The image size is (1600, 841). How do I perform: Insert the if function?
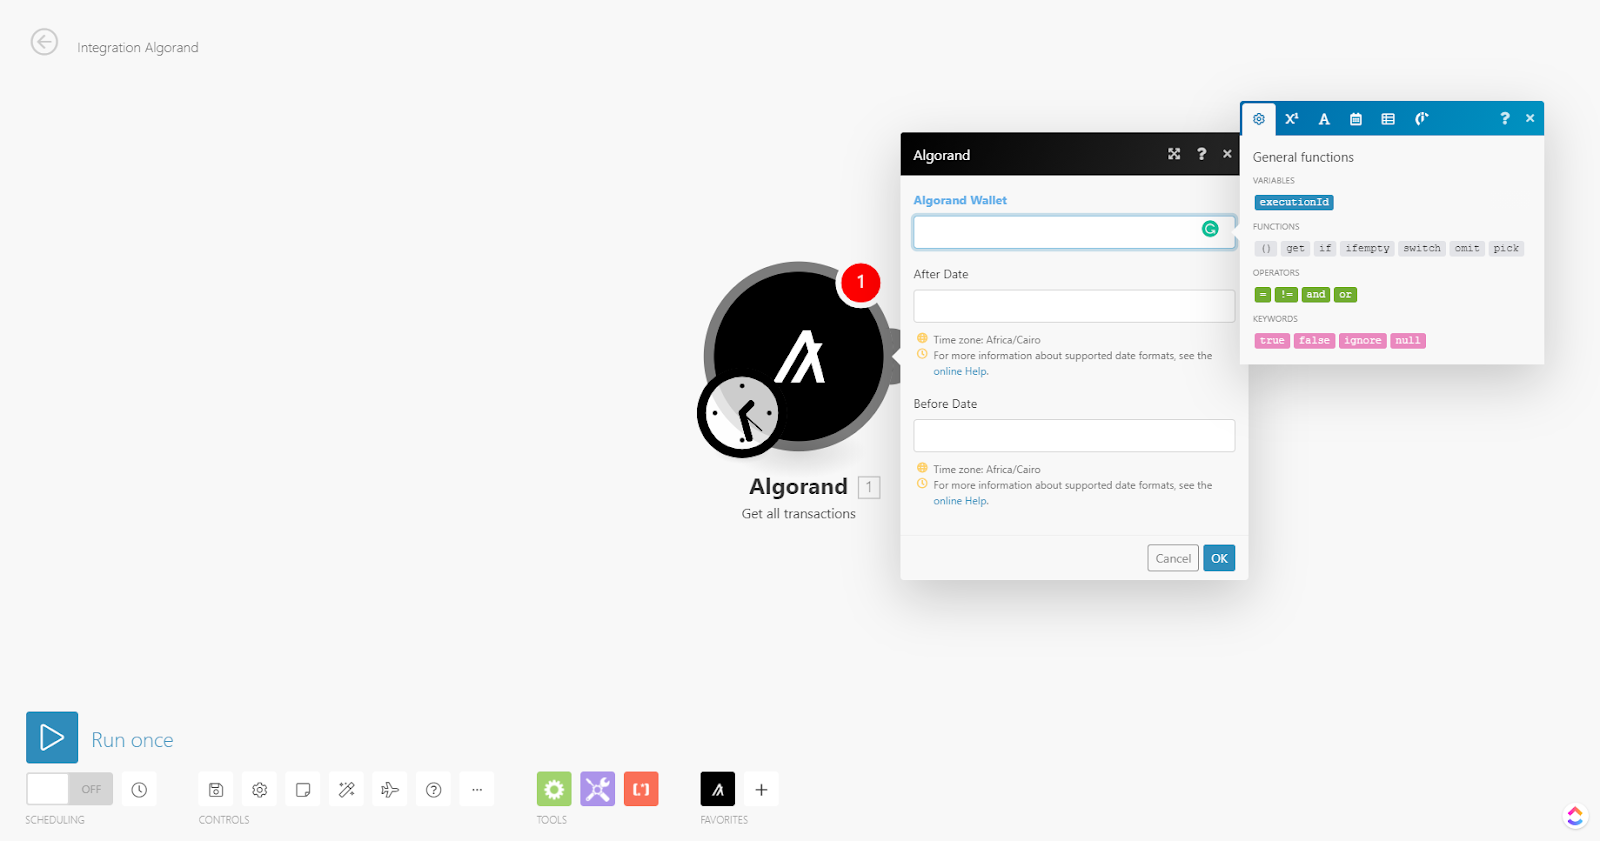pos(1325,248)
